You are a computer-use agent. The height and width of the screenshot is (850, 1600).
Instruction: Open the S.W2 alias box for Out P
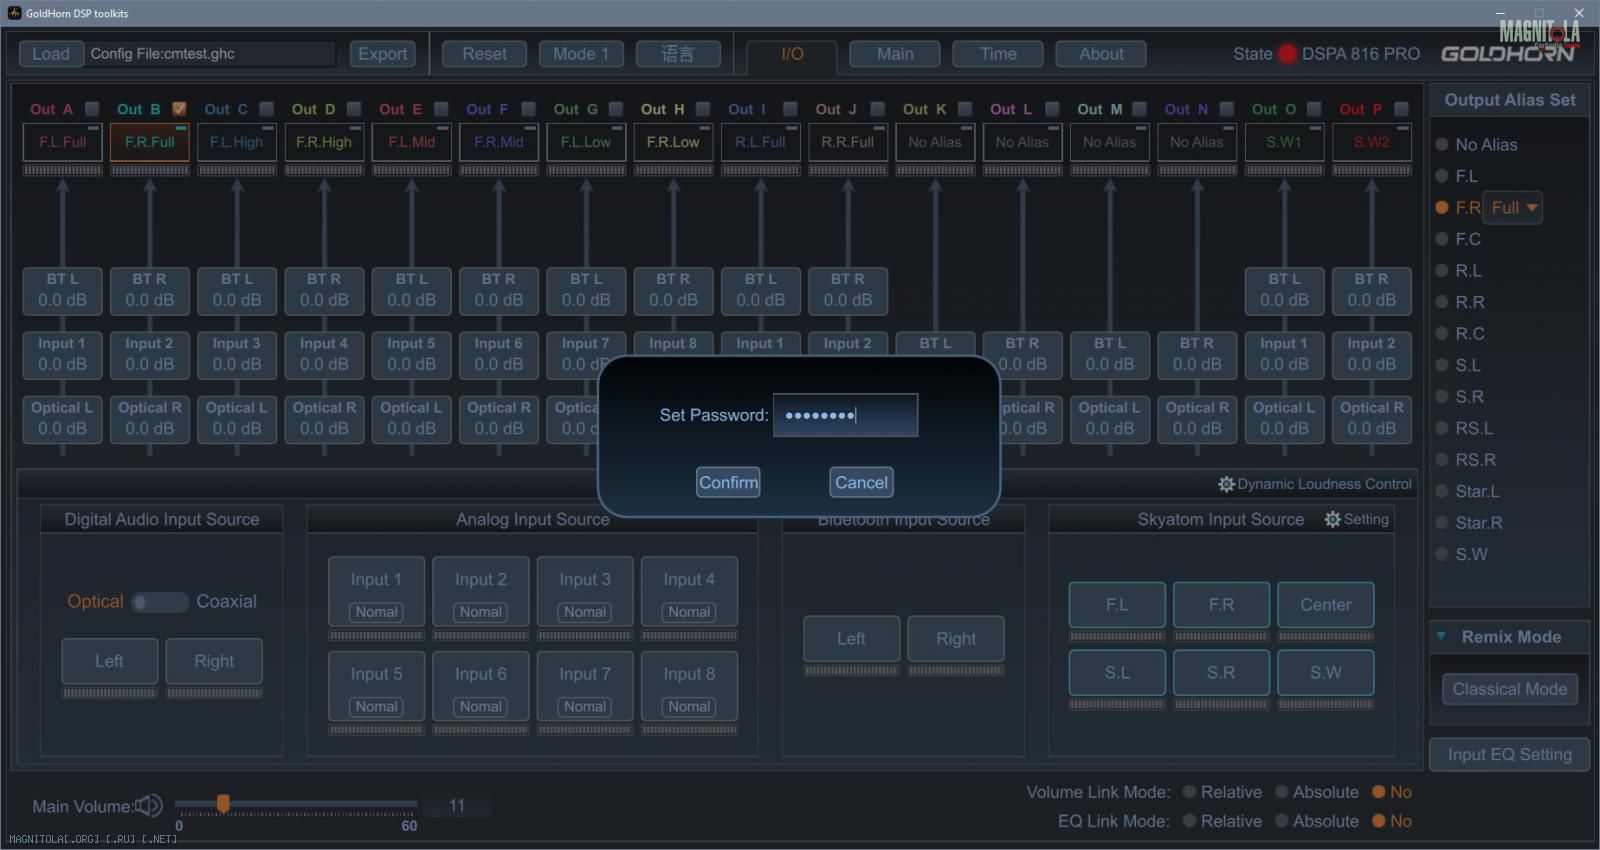click(x=1371, y=142)
